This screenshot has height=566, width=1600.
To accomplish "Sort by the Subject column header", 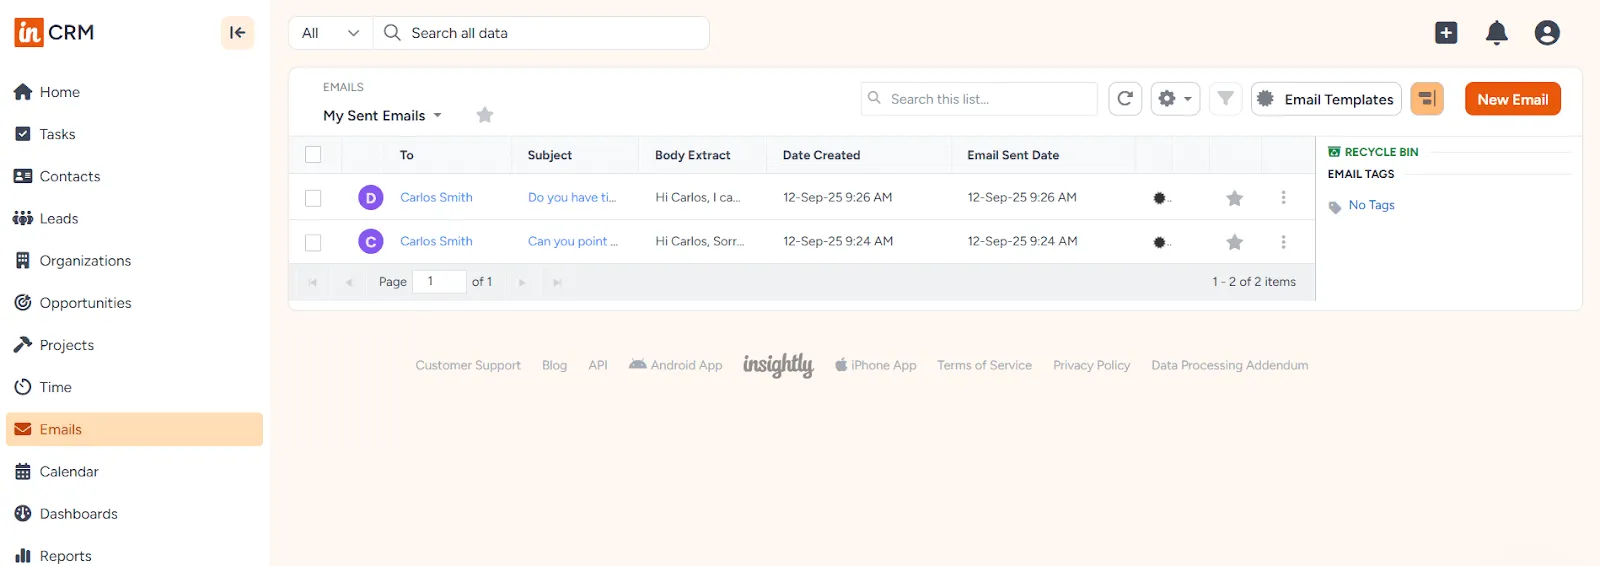I will pyautogui.click(x=550, y=155).
